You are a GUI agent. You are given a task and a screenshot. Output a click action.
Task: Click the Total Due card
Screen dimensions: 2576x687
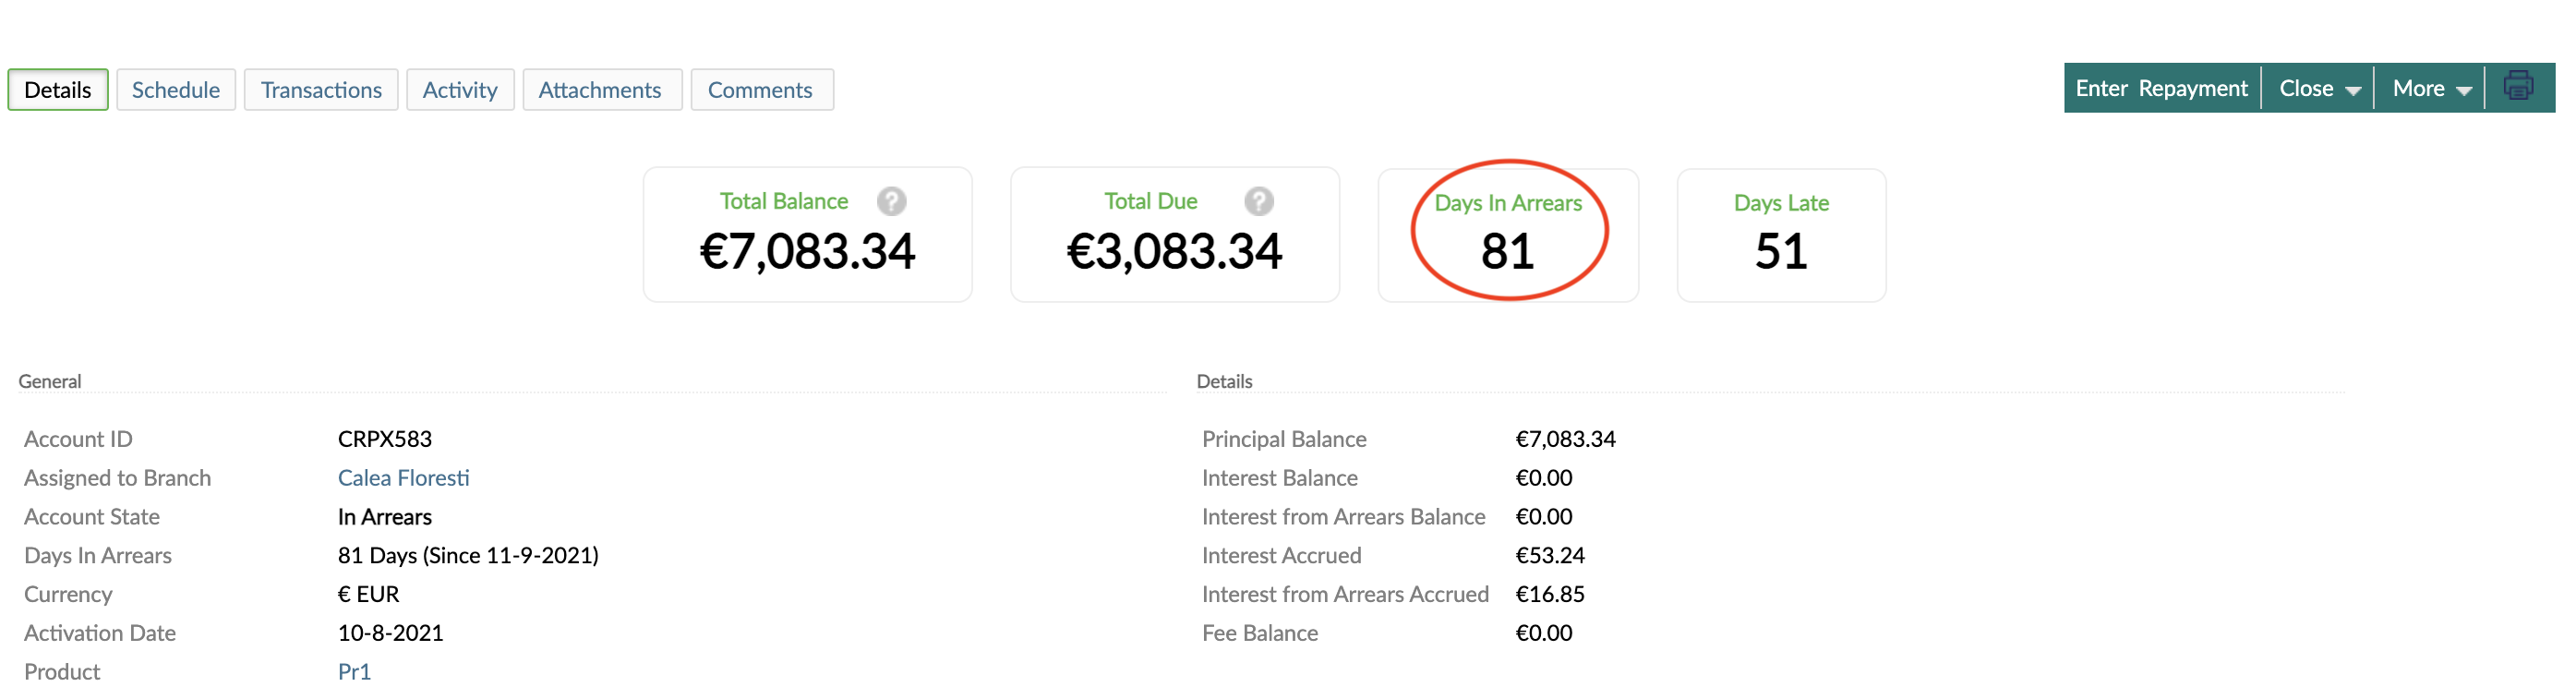pyautogui.click(x=1174, y=233)
